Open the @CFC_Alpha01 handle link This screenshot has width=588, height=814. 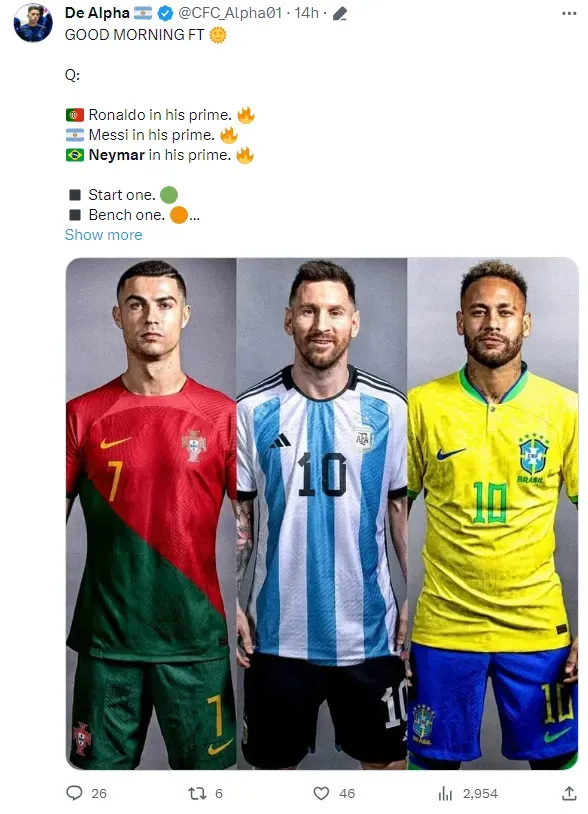[x=230, y=13]
